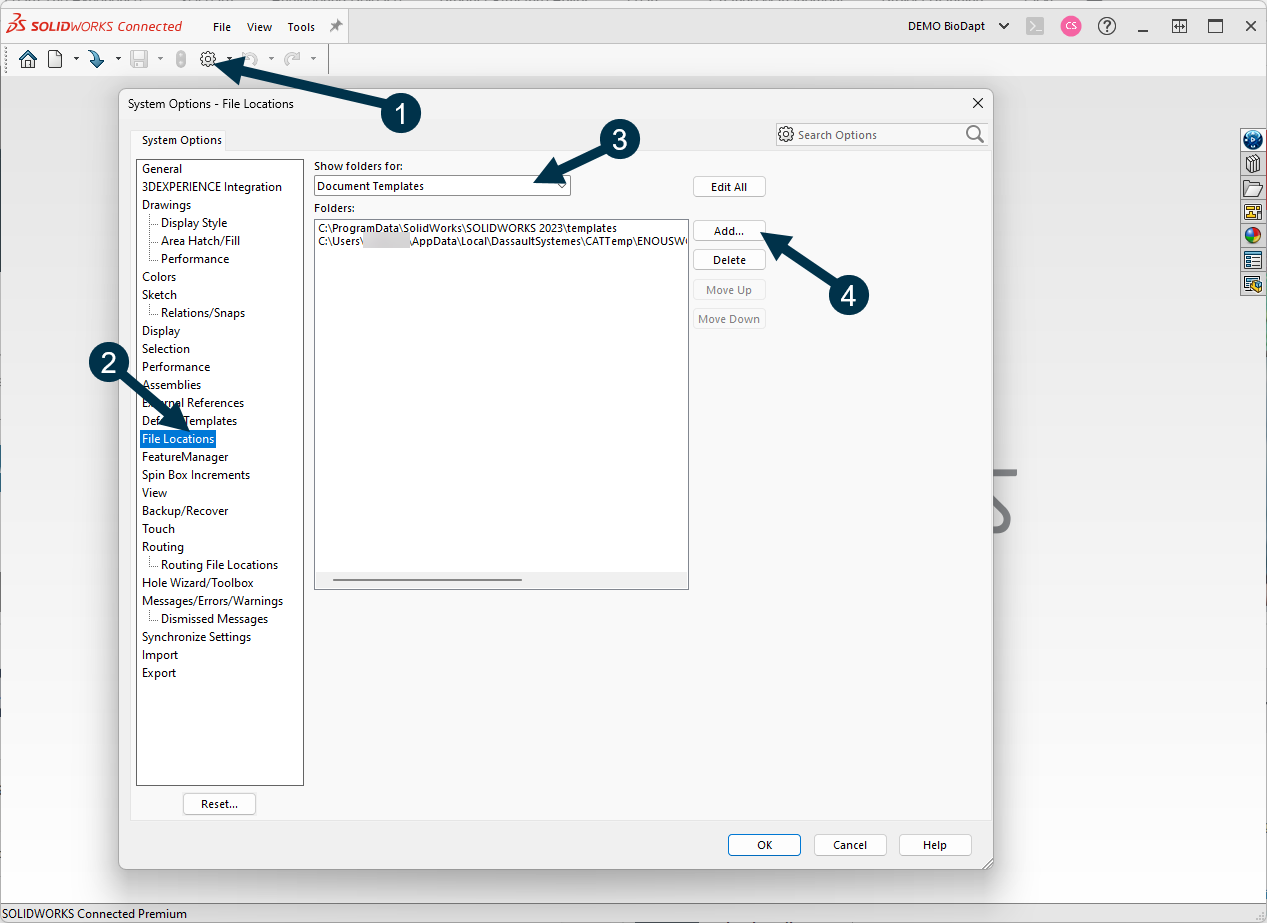Screen dimensions: 1267x923
Task: Expand the Open dropdown arrow
Action: tap(118, 59)
